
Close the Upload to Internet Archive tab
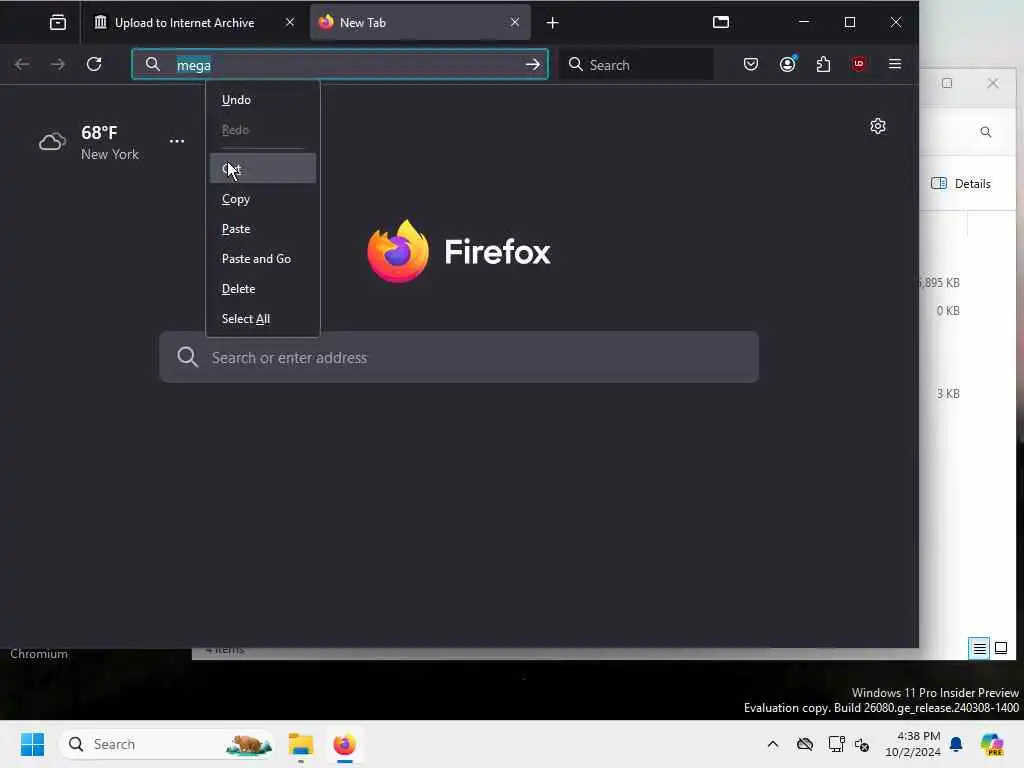click(290, 22)
